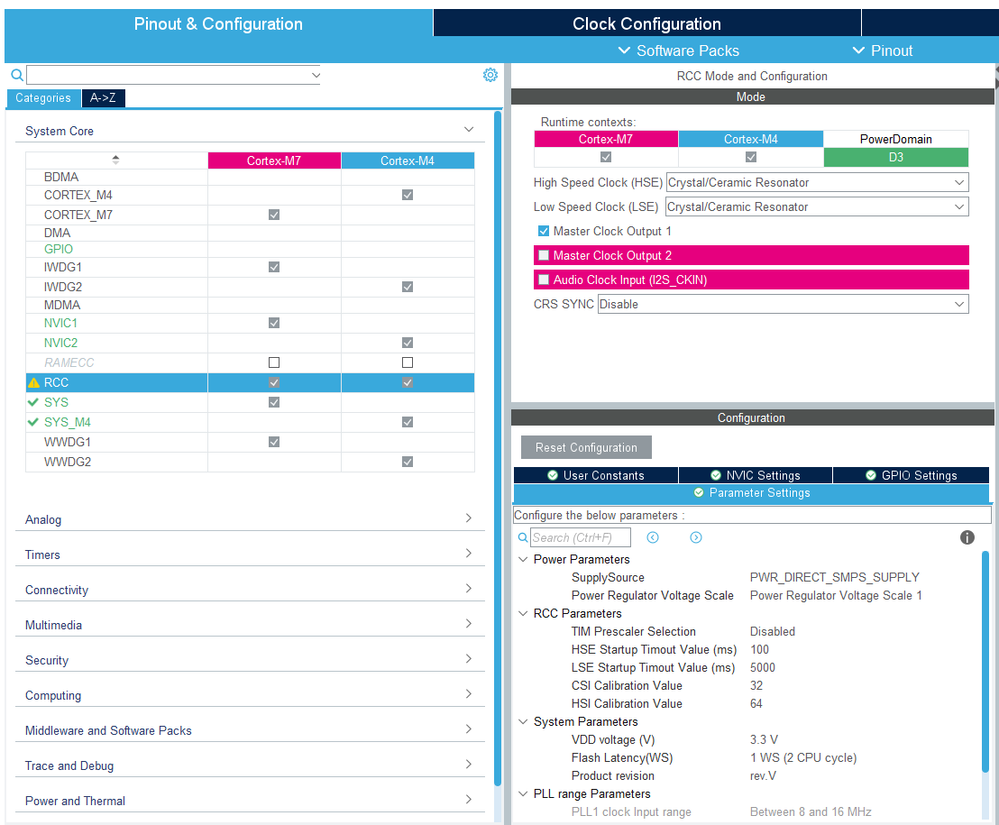Viewport: 999px width, 825px height.
Task: Open CRS SYNC dropdown
Action: (x=783, y=304)
